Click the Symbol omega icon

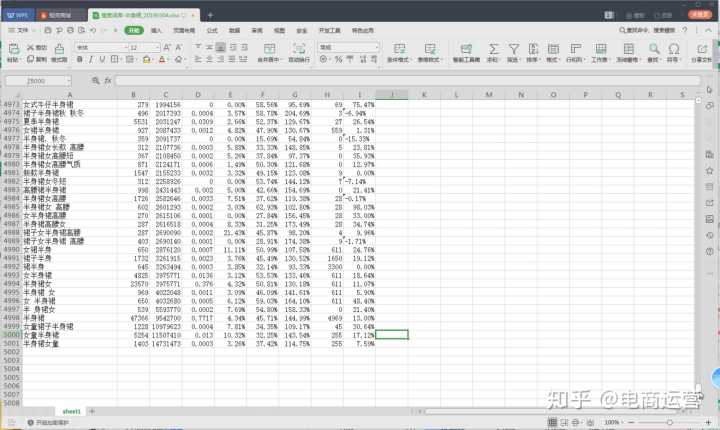pyautogui.click(x=674, y=49)
